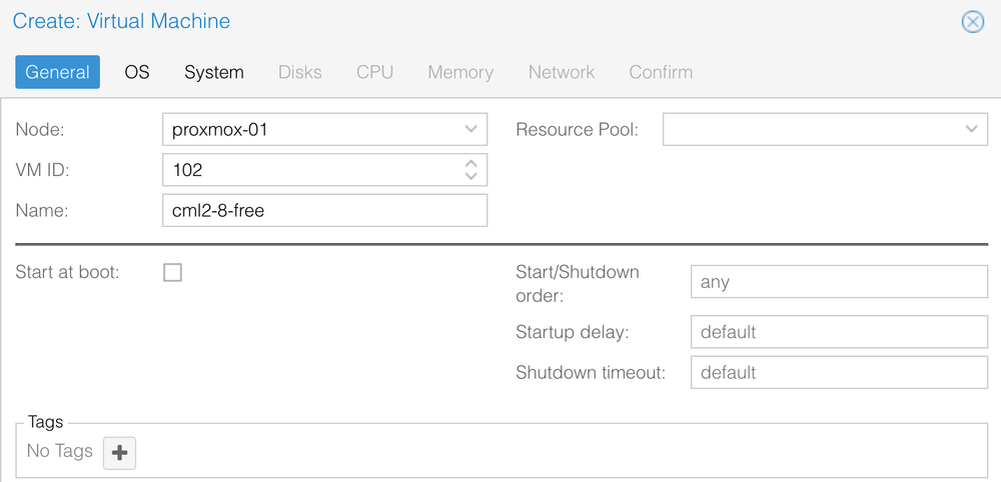Click the Start/Shutdown order field
The width and height of the screenshot is (1001, 482).
(838, 282)
